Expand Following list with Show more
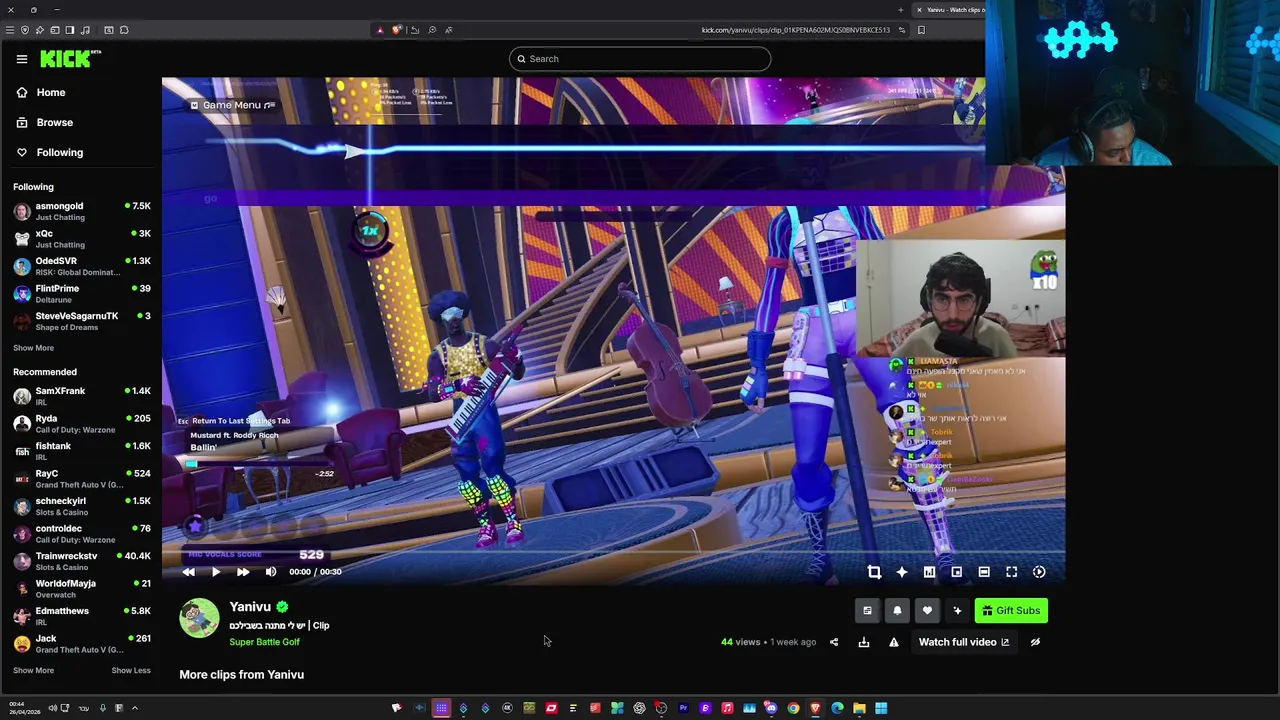This screenshot has height=720, width=1280. [33, 348]
